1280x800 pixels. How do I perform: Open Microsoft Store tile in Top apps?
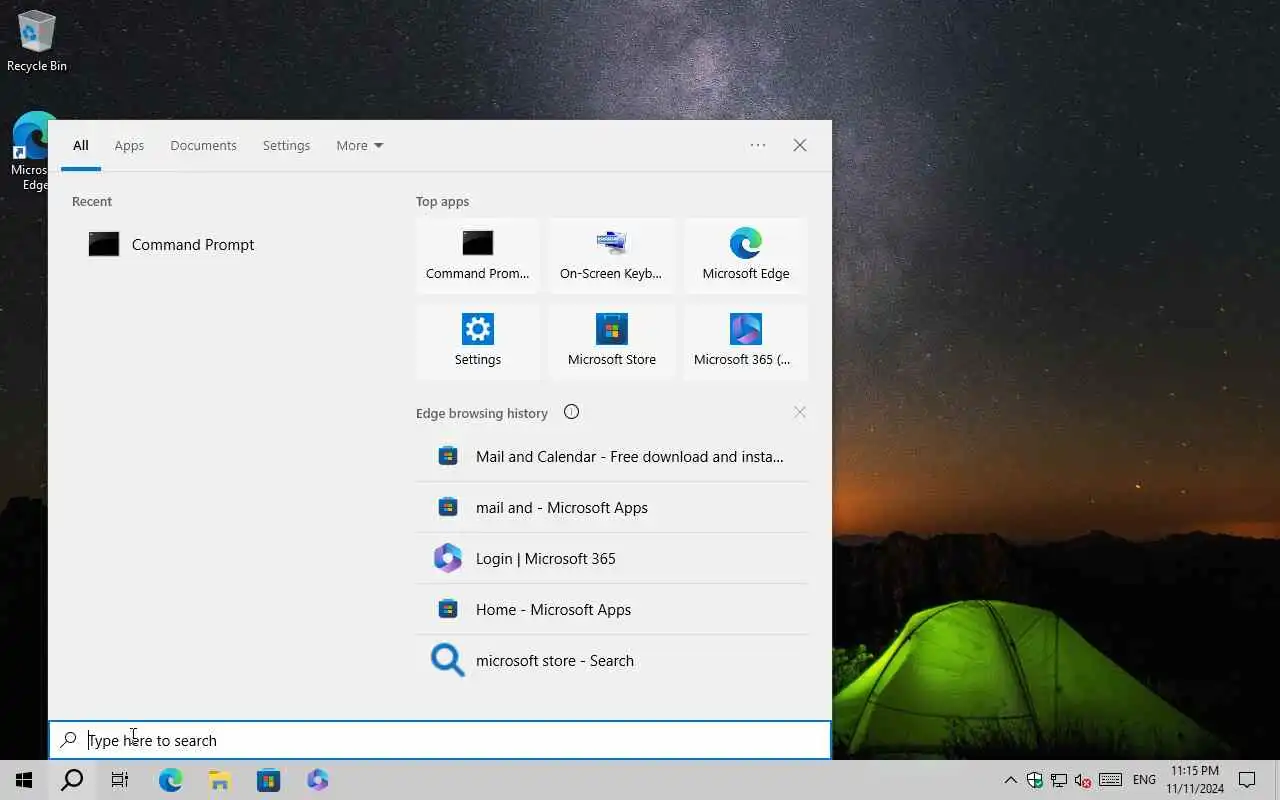point(611,342)
